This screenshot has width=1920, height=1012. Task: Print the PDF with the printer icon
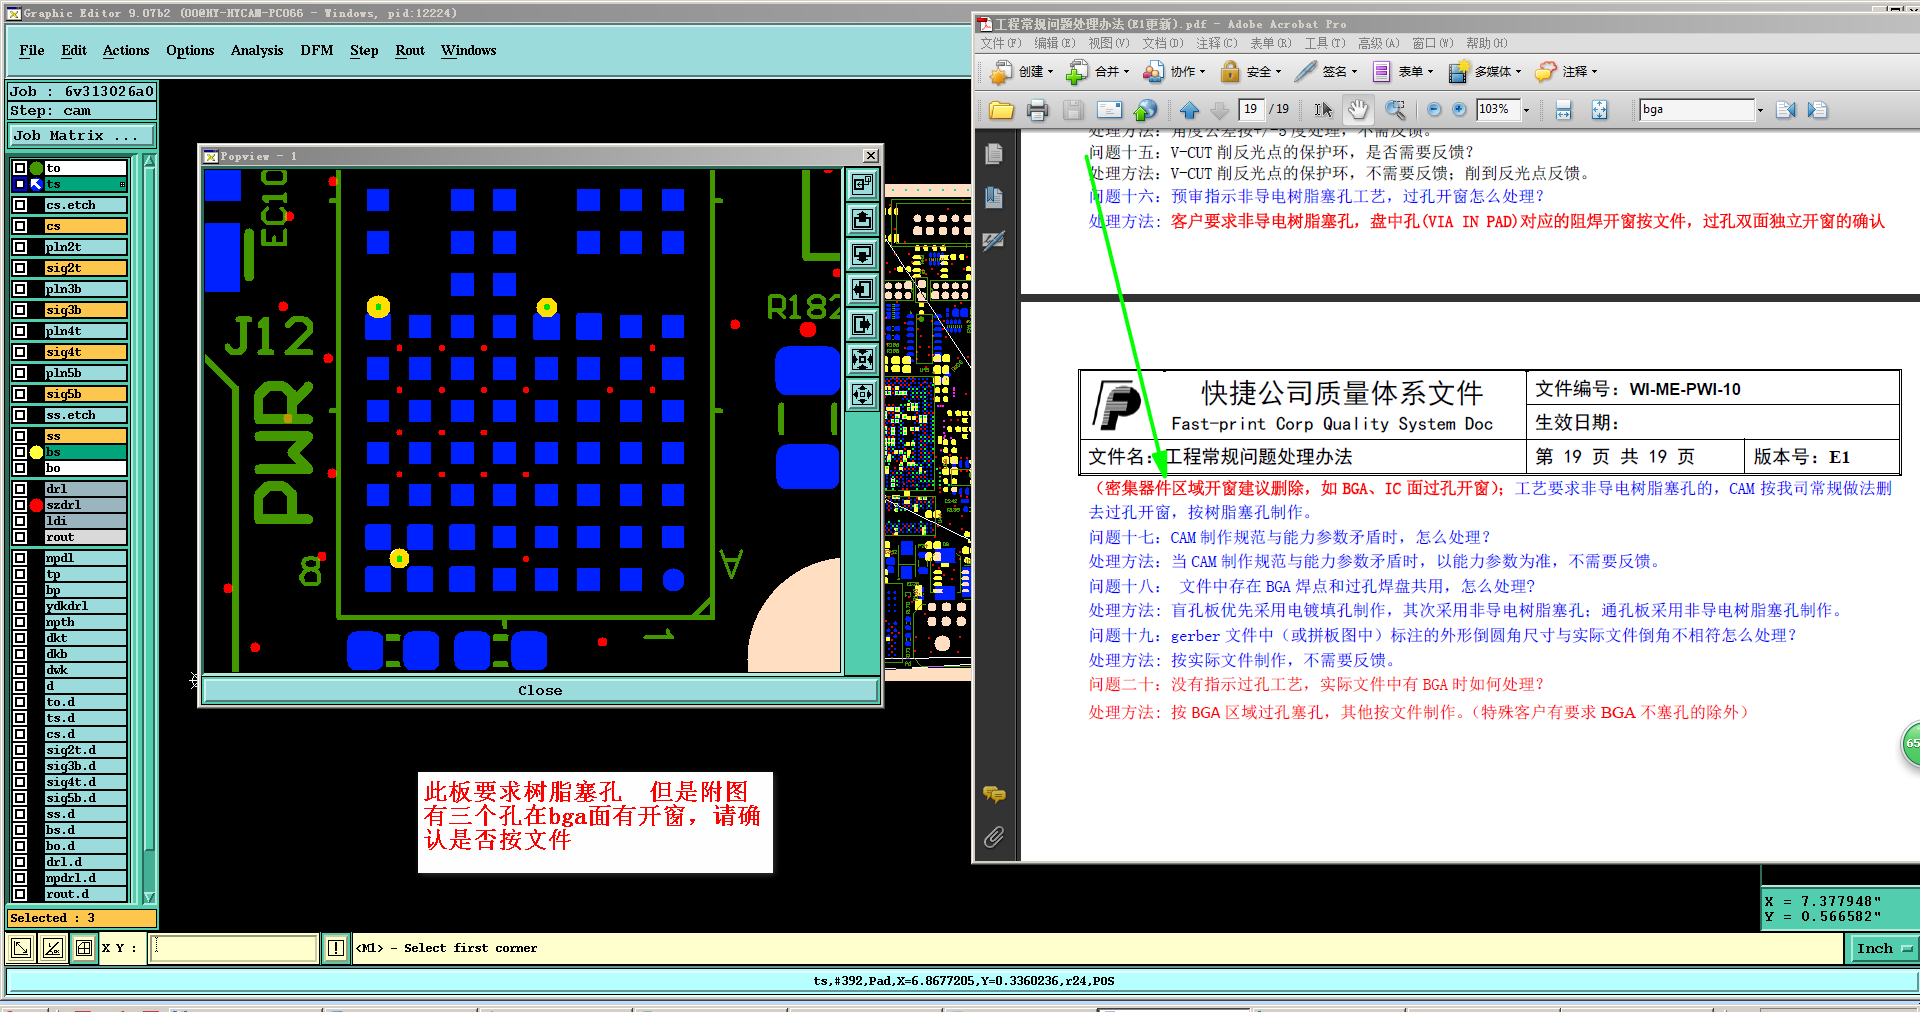1037,110
